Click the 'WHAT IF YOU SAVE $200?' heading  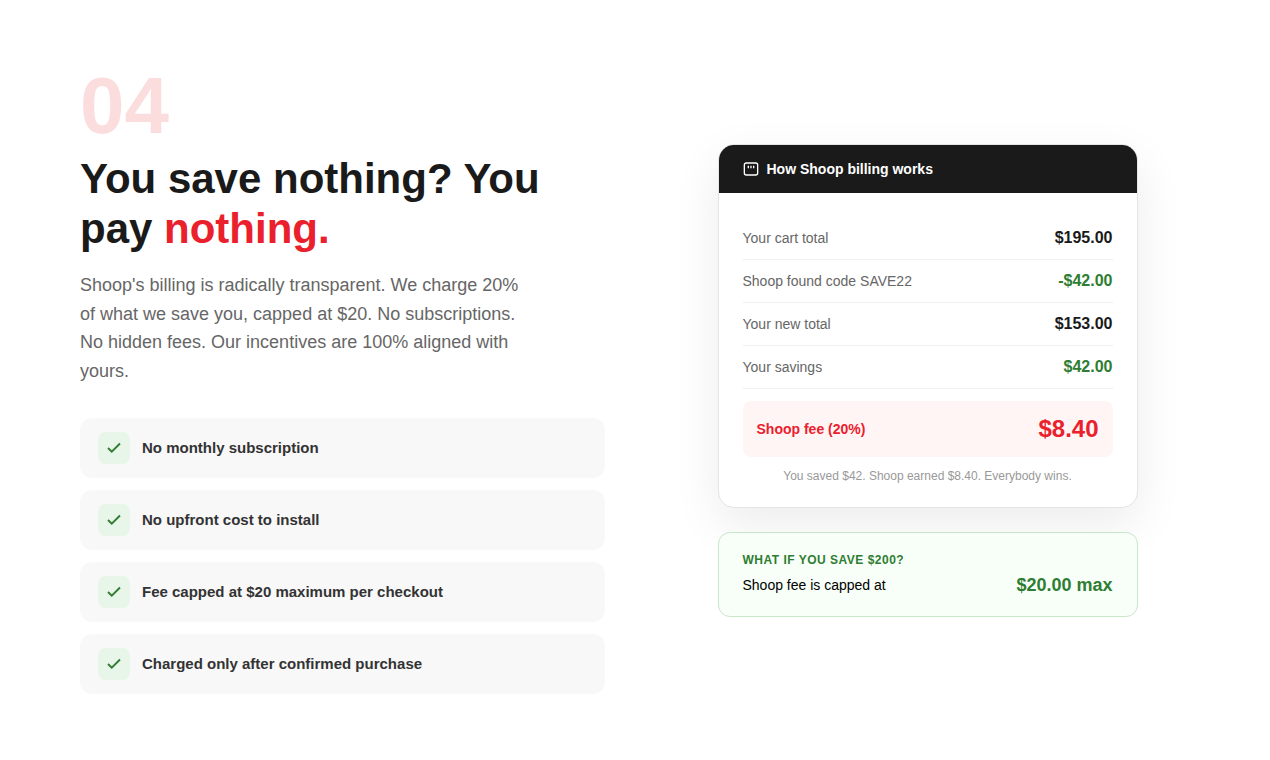(823, 560)
